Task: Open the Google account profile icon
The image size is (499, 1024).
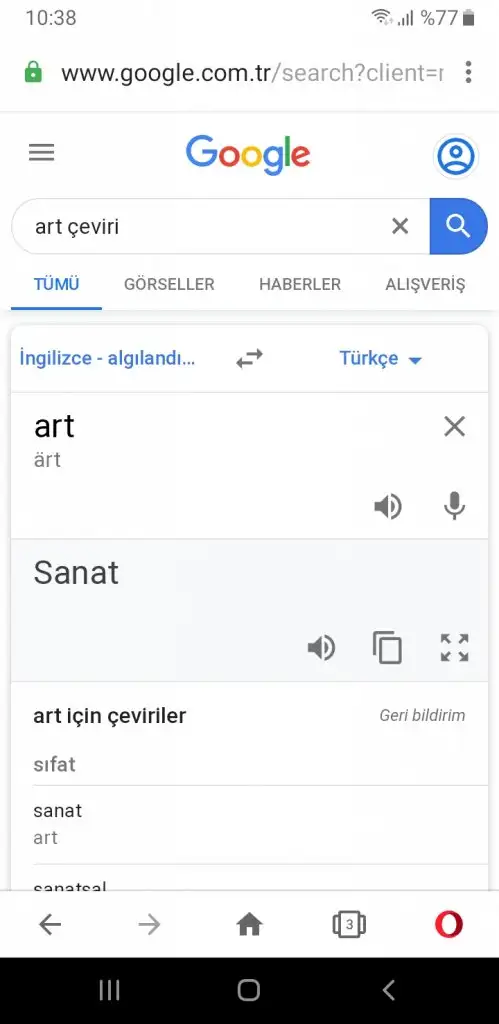Action: pyautogui.click(x=455, y=156)
